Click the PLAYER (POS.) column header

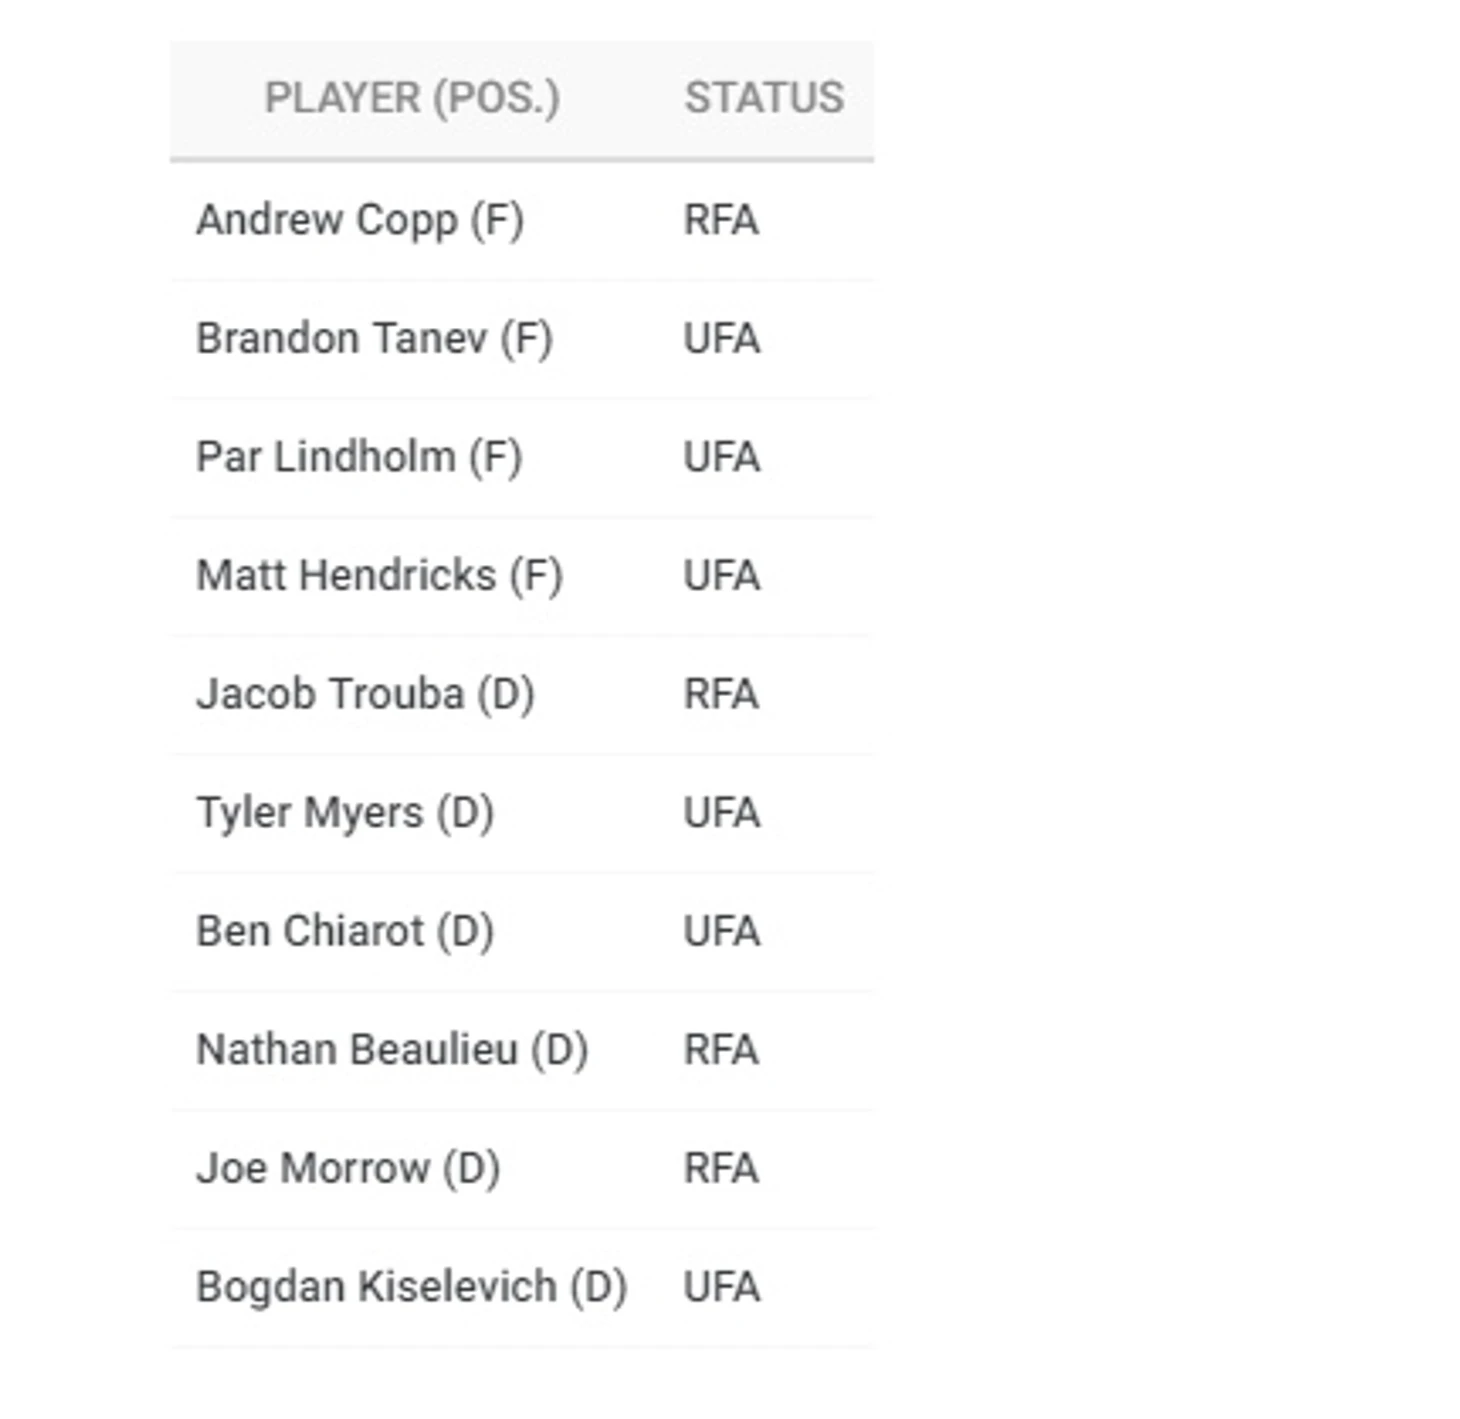click(x=412, y=99)
